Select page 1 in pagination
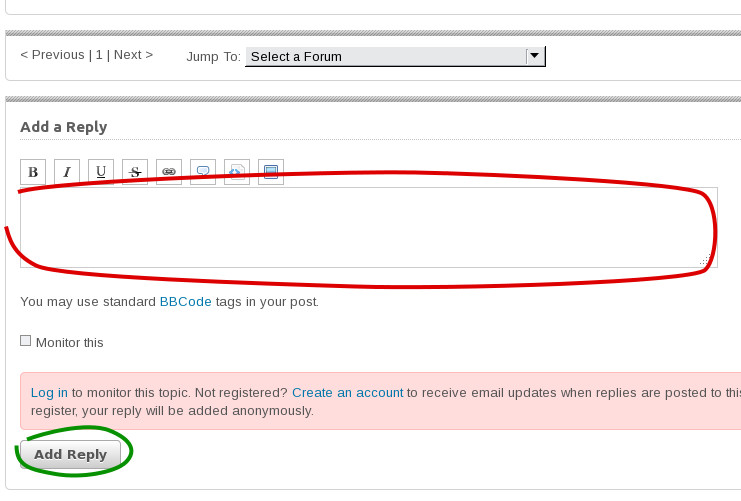Image resolution: width=741 pixels, height=501 pixels. click(x=99, y=55)
